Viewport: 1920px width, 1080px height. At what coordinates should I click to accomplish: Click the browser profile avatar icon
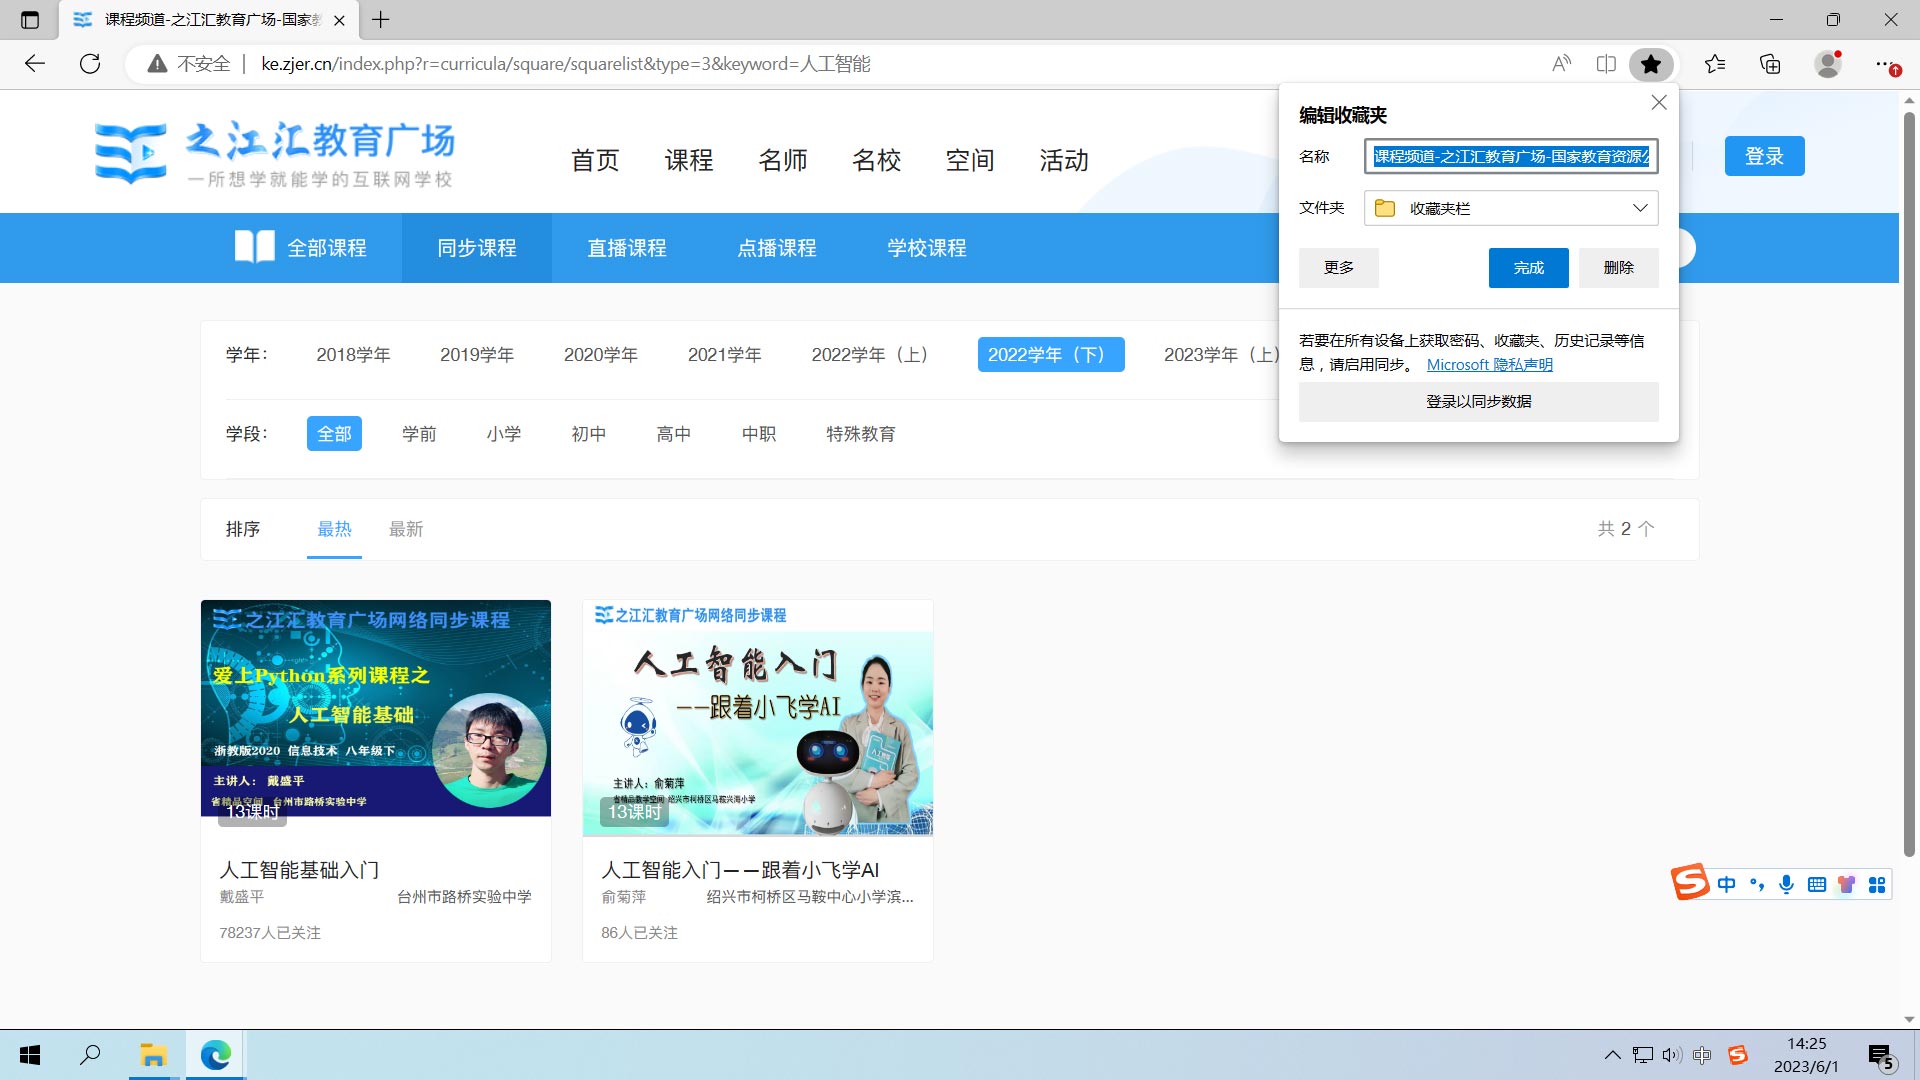click(x=1828, y=64)
